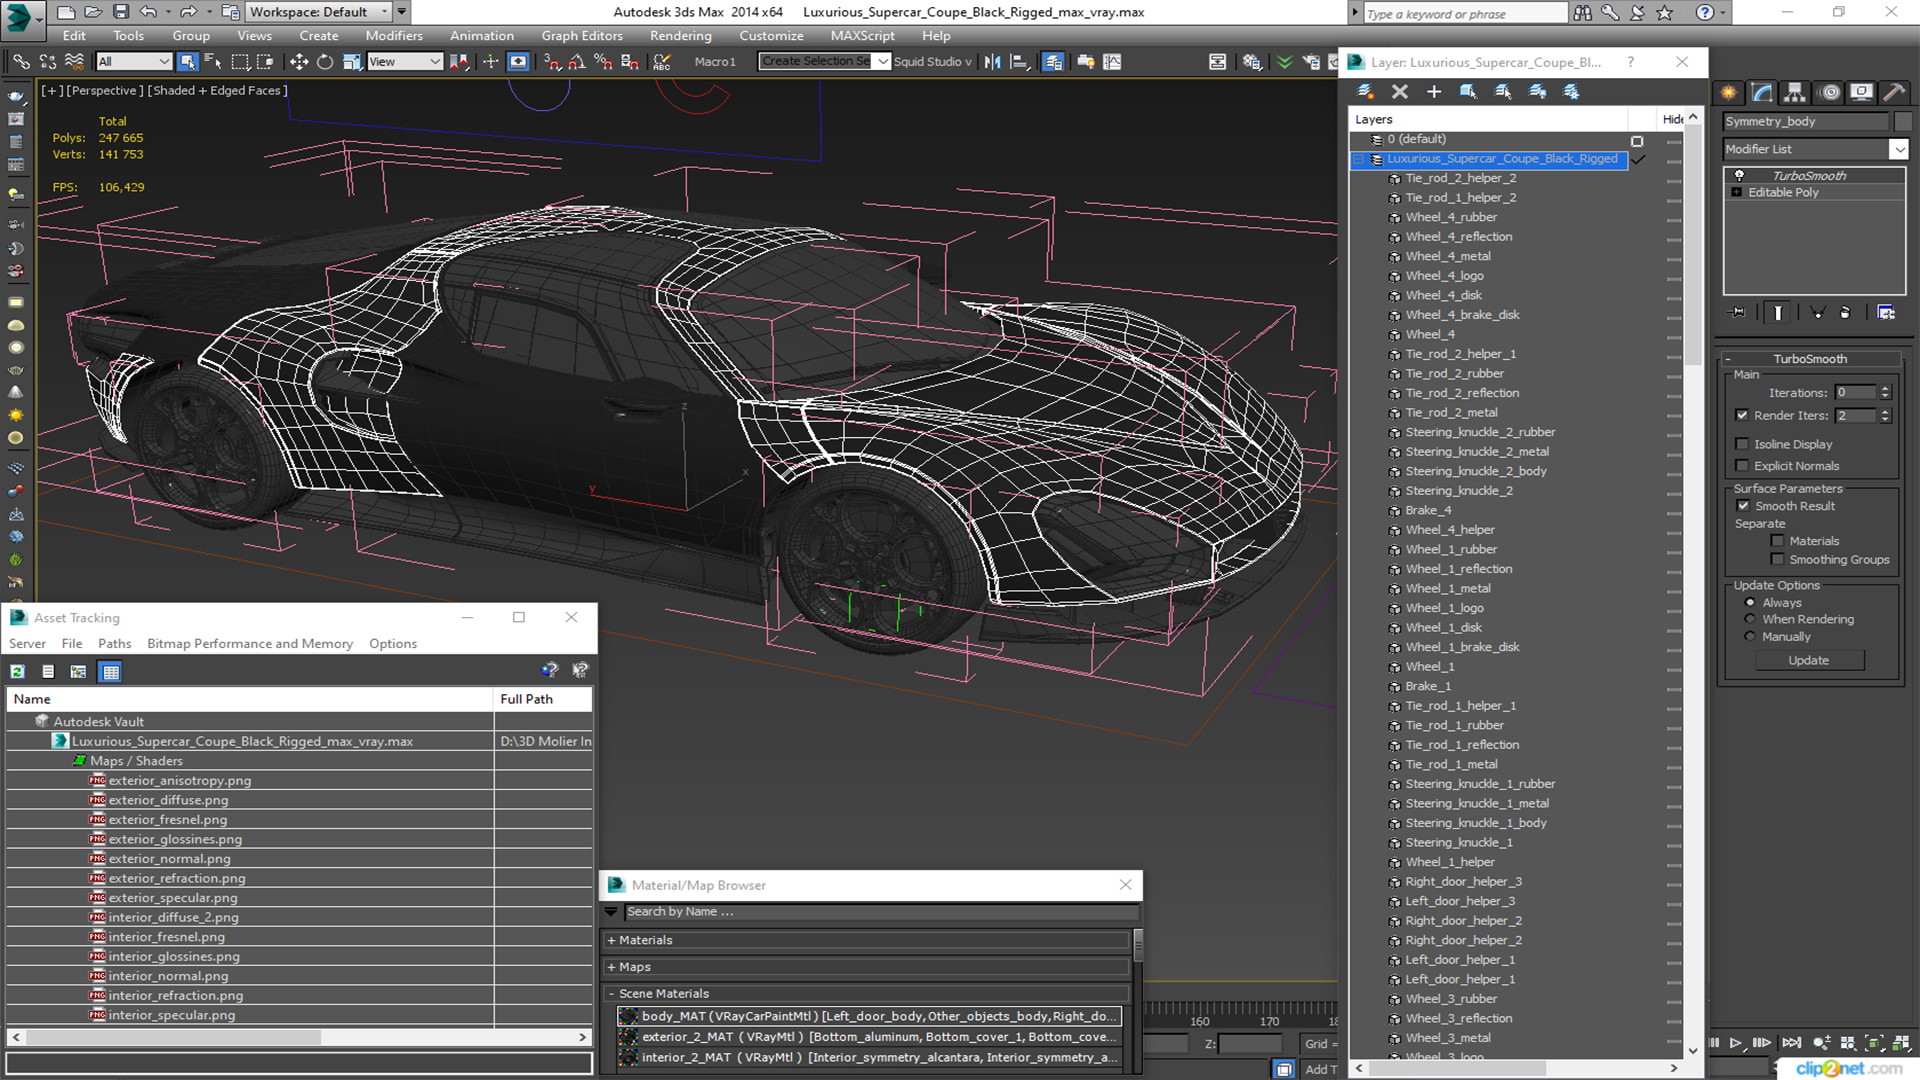Image resolution: width=1920 pixels, height=1080 pixels.
Task: Select the When Rendering radio button
Action: click(1750, 620)
